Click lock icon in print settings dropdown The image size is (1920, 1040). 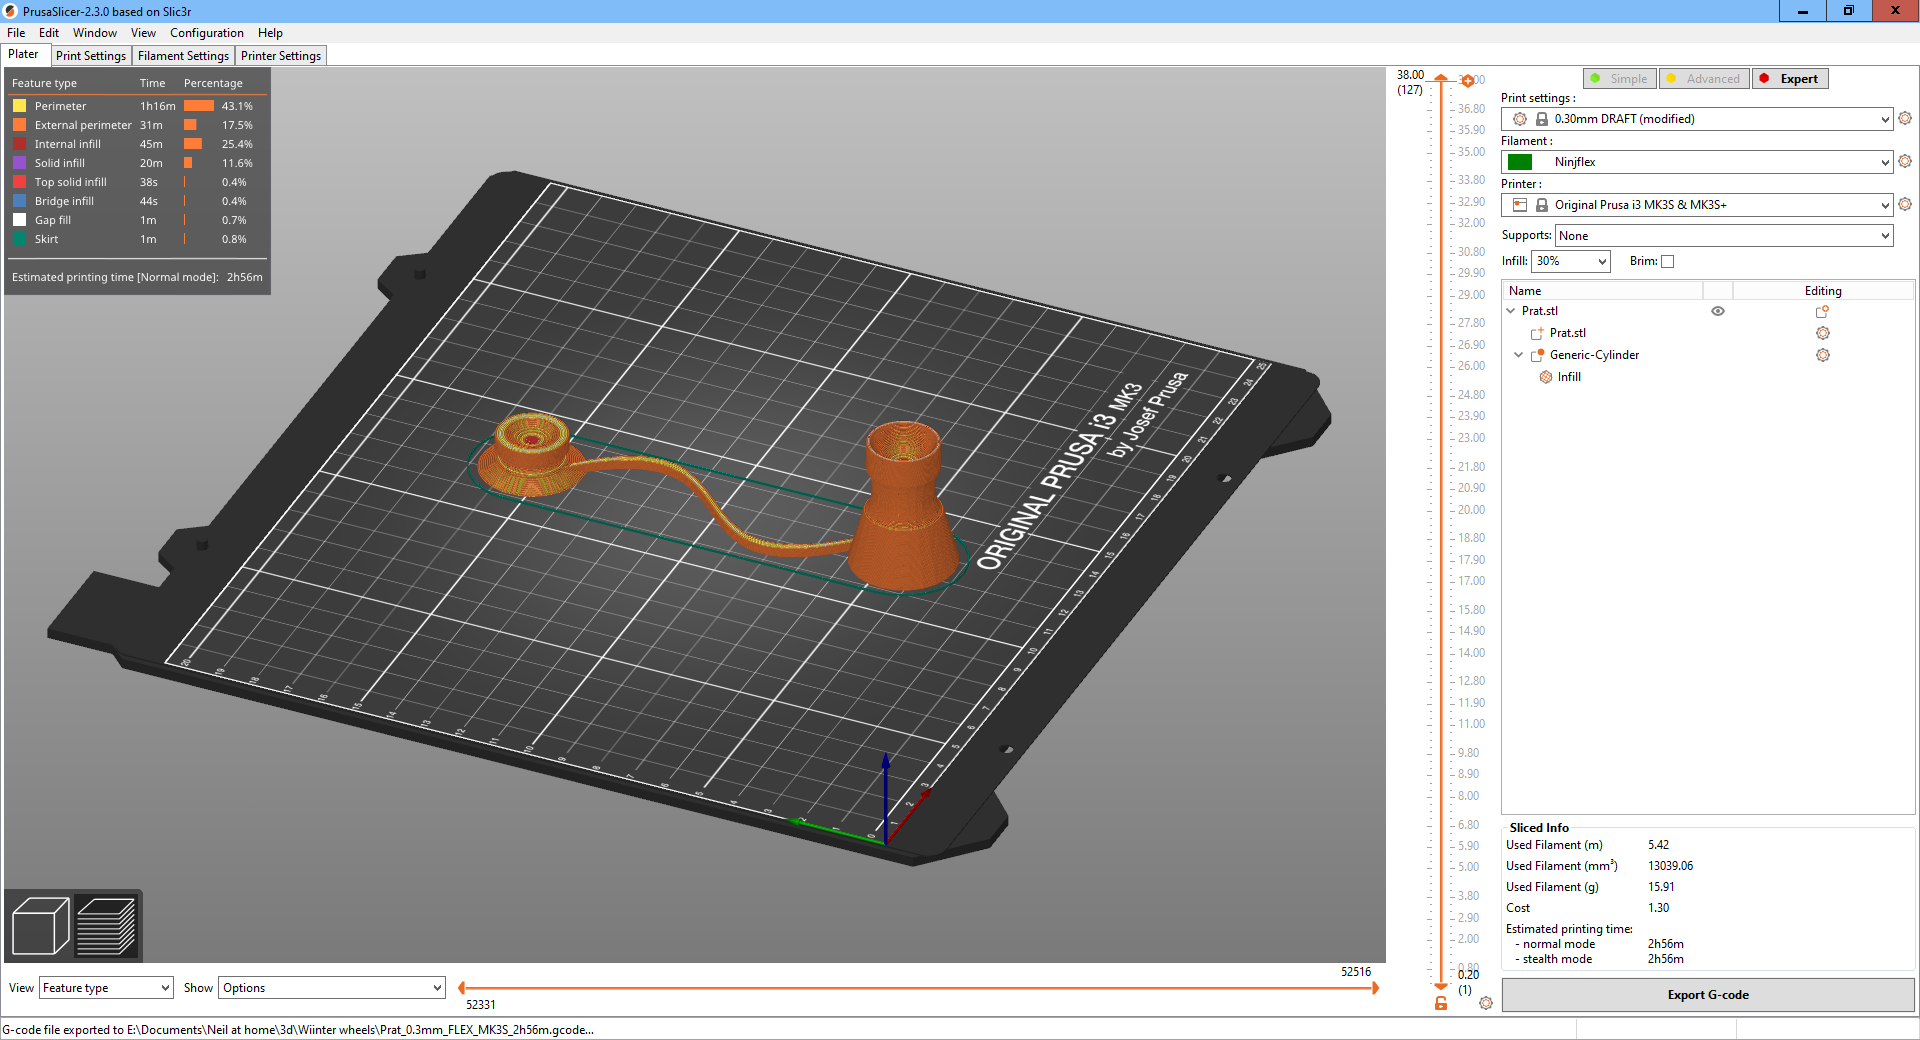click(1542, 119)
